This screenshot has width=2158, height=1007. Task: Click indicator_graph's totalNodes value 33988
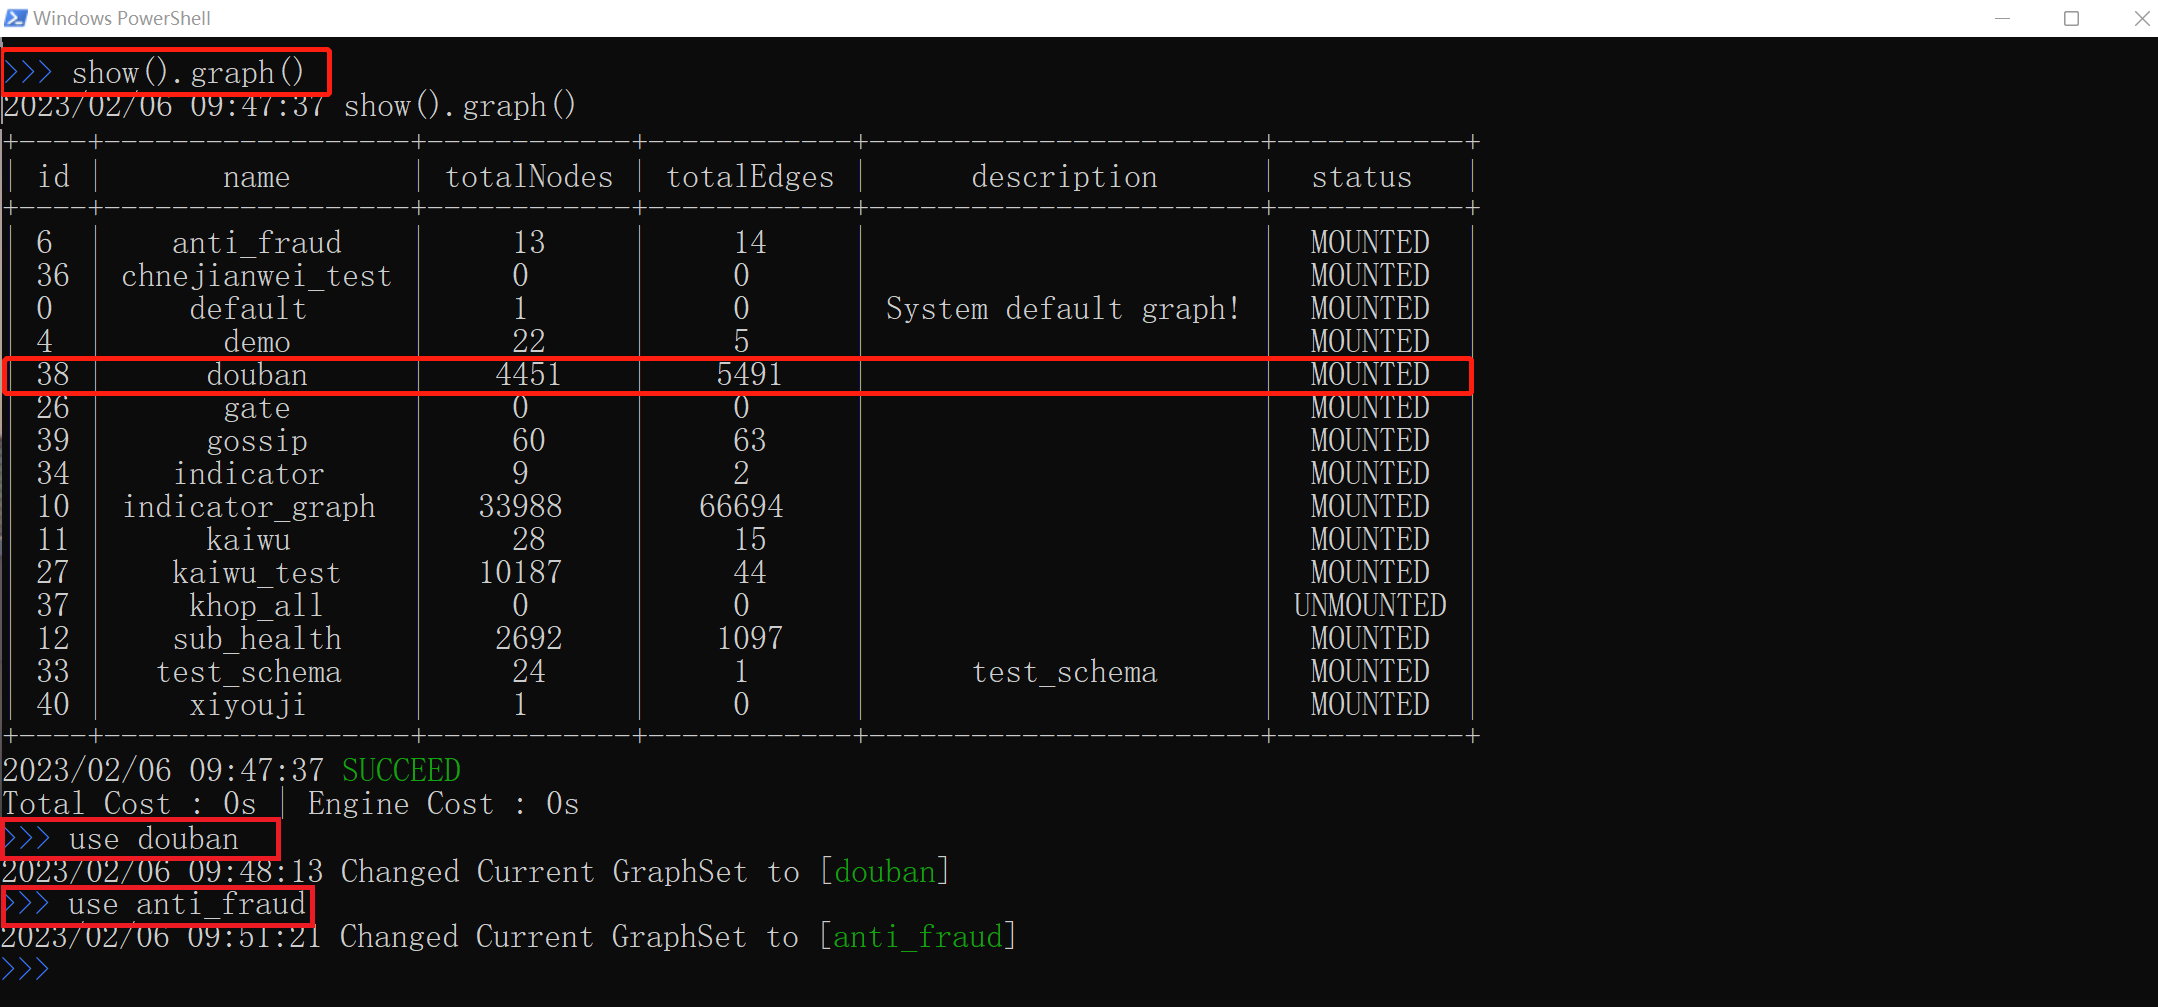pyautogui.click(x=520, y=506)
